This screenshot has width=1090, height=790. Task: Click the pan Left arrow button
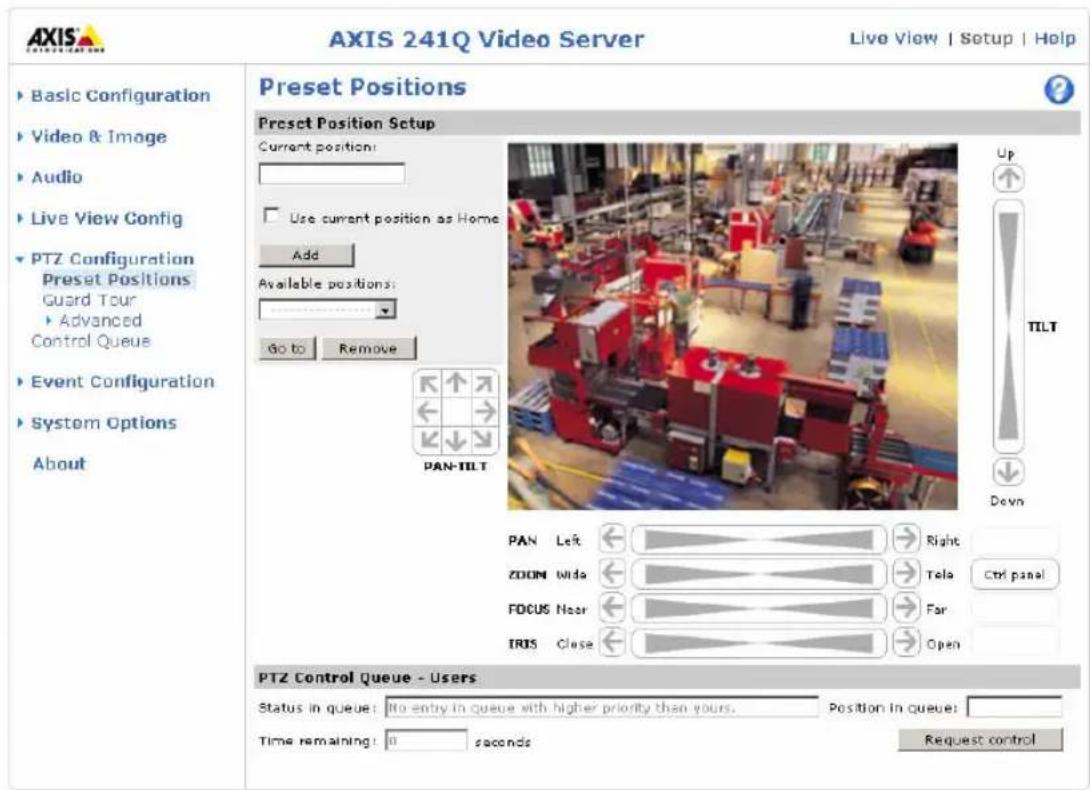[x=612, y=538]
